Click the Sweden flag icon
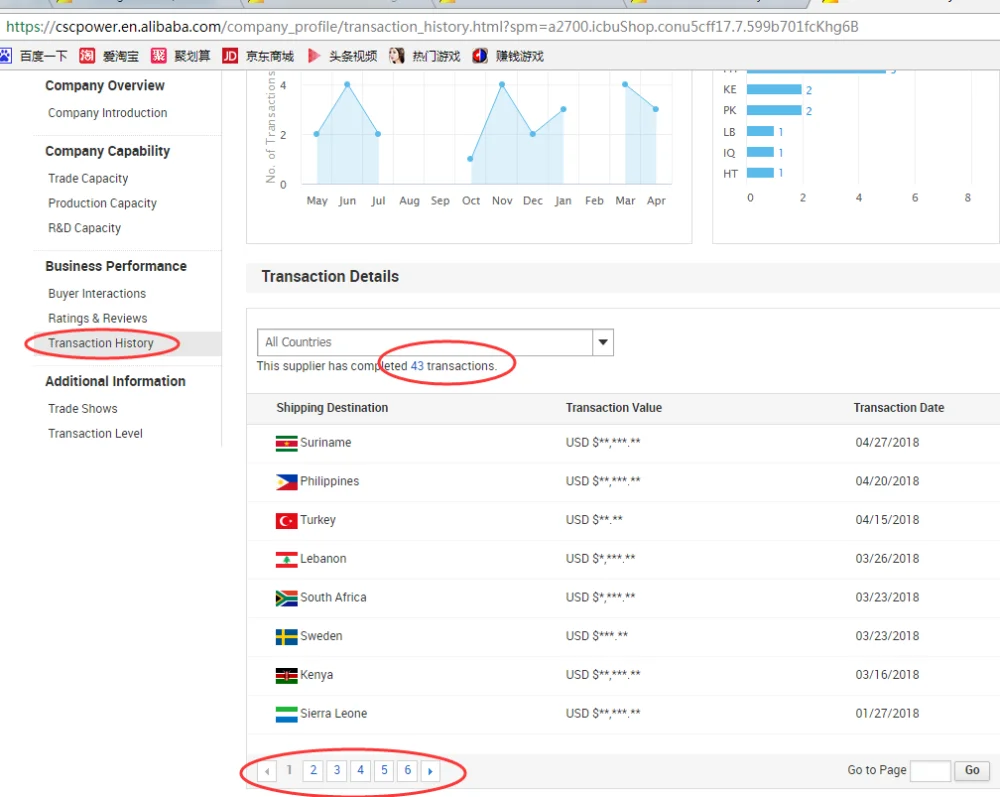The height and width of the screenshot is (797, 1000). click(286, 637)
